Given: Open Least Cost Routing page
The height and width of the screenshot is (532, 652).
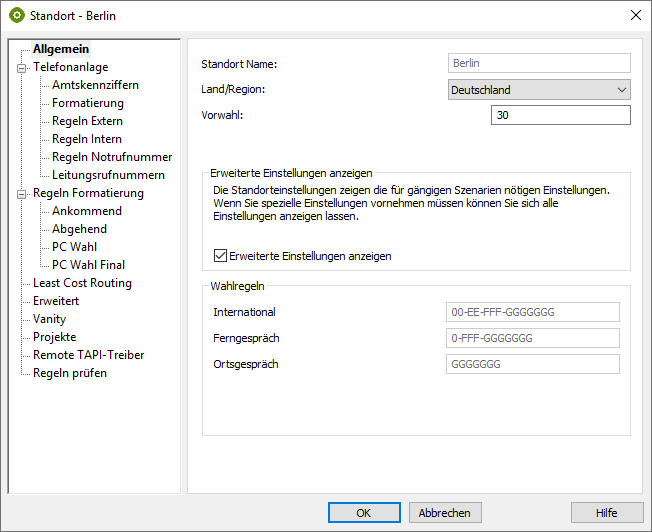Looking at the screenshot, I should point(82,283).
